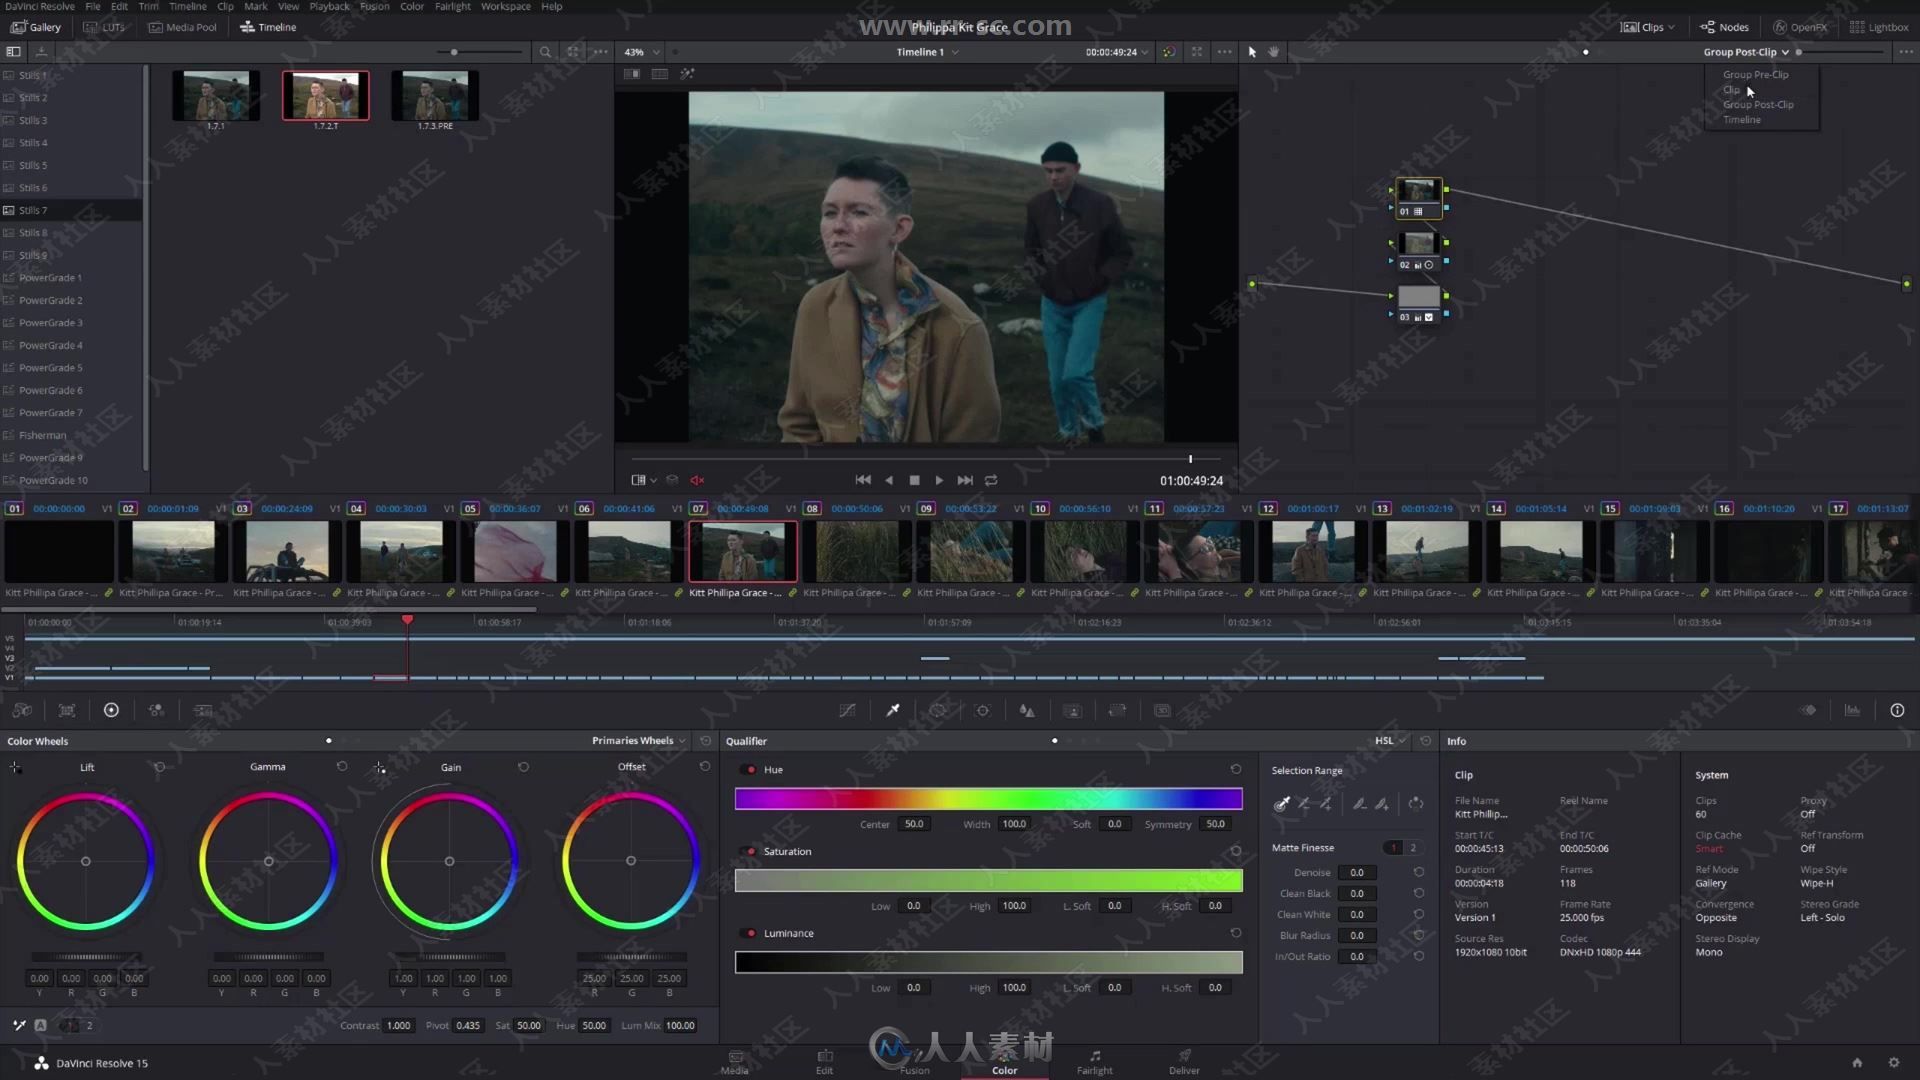This screenshot has width=1920, height=1080.
Task: Open the Curves palette
Action: point(848,710)
